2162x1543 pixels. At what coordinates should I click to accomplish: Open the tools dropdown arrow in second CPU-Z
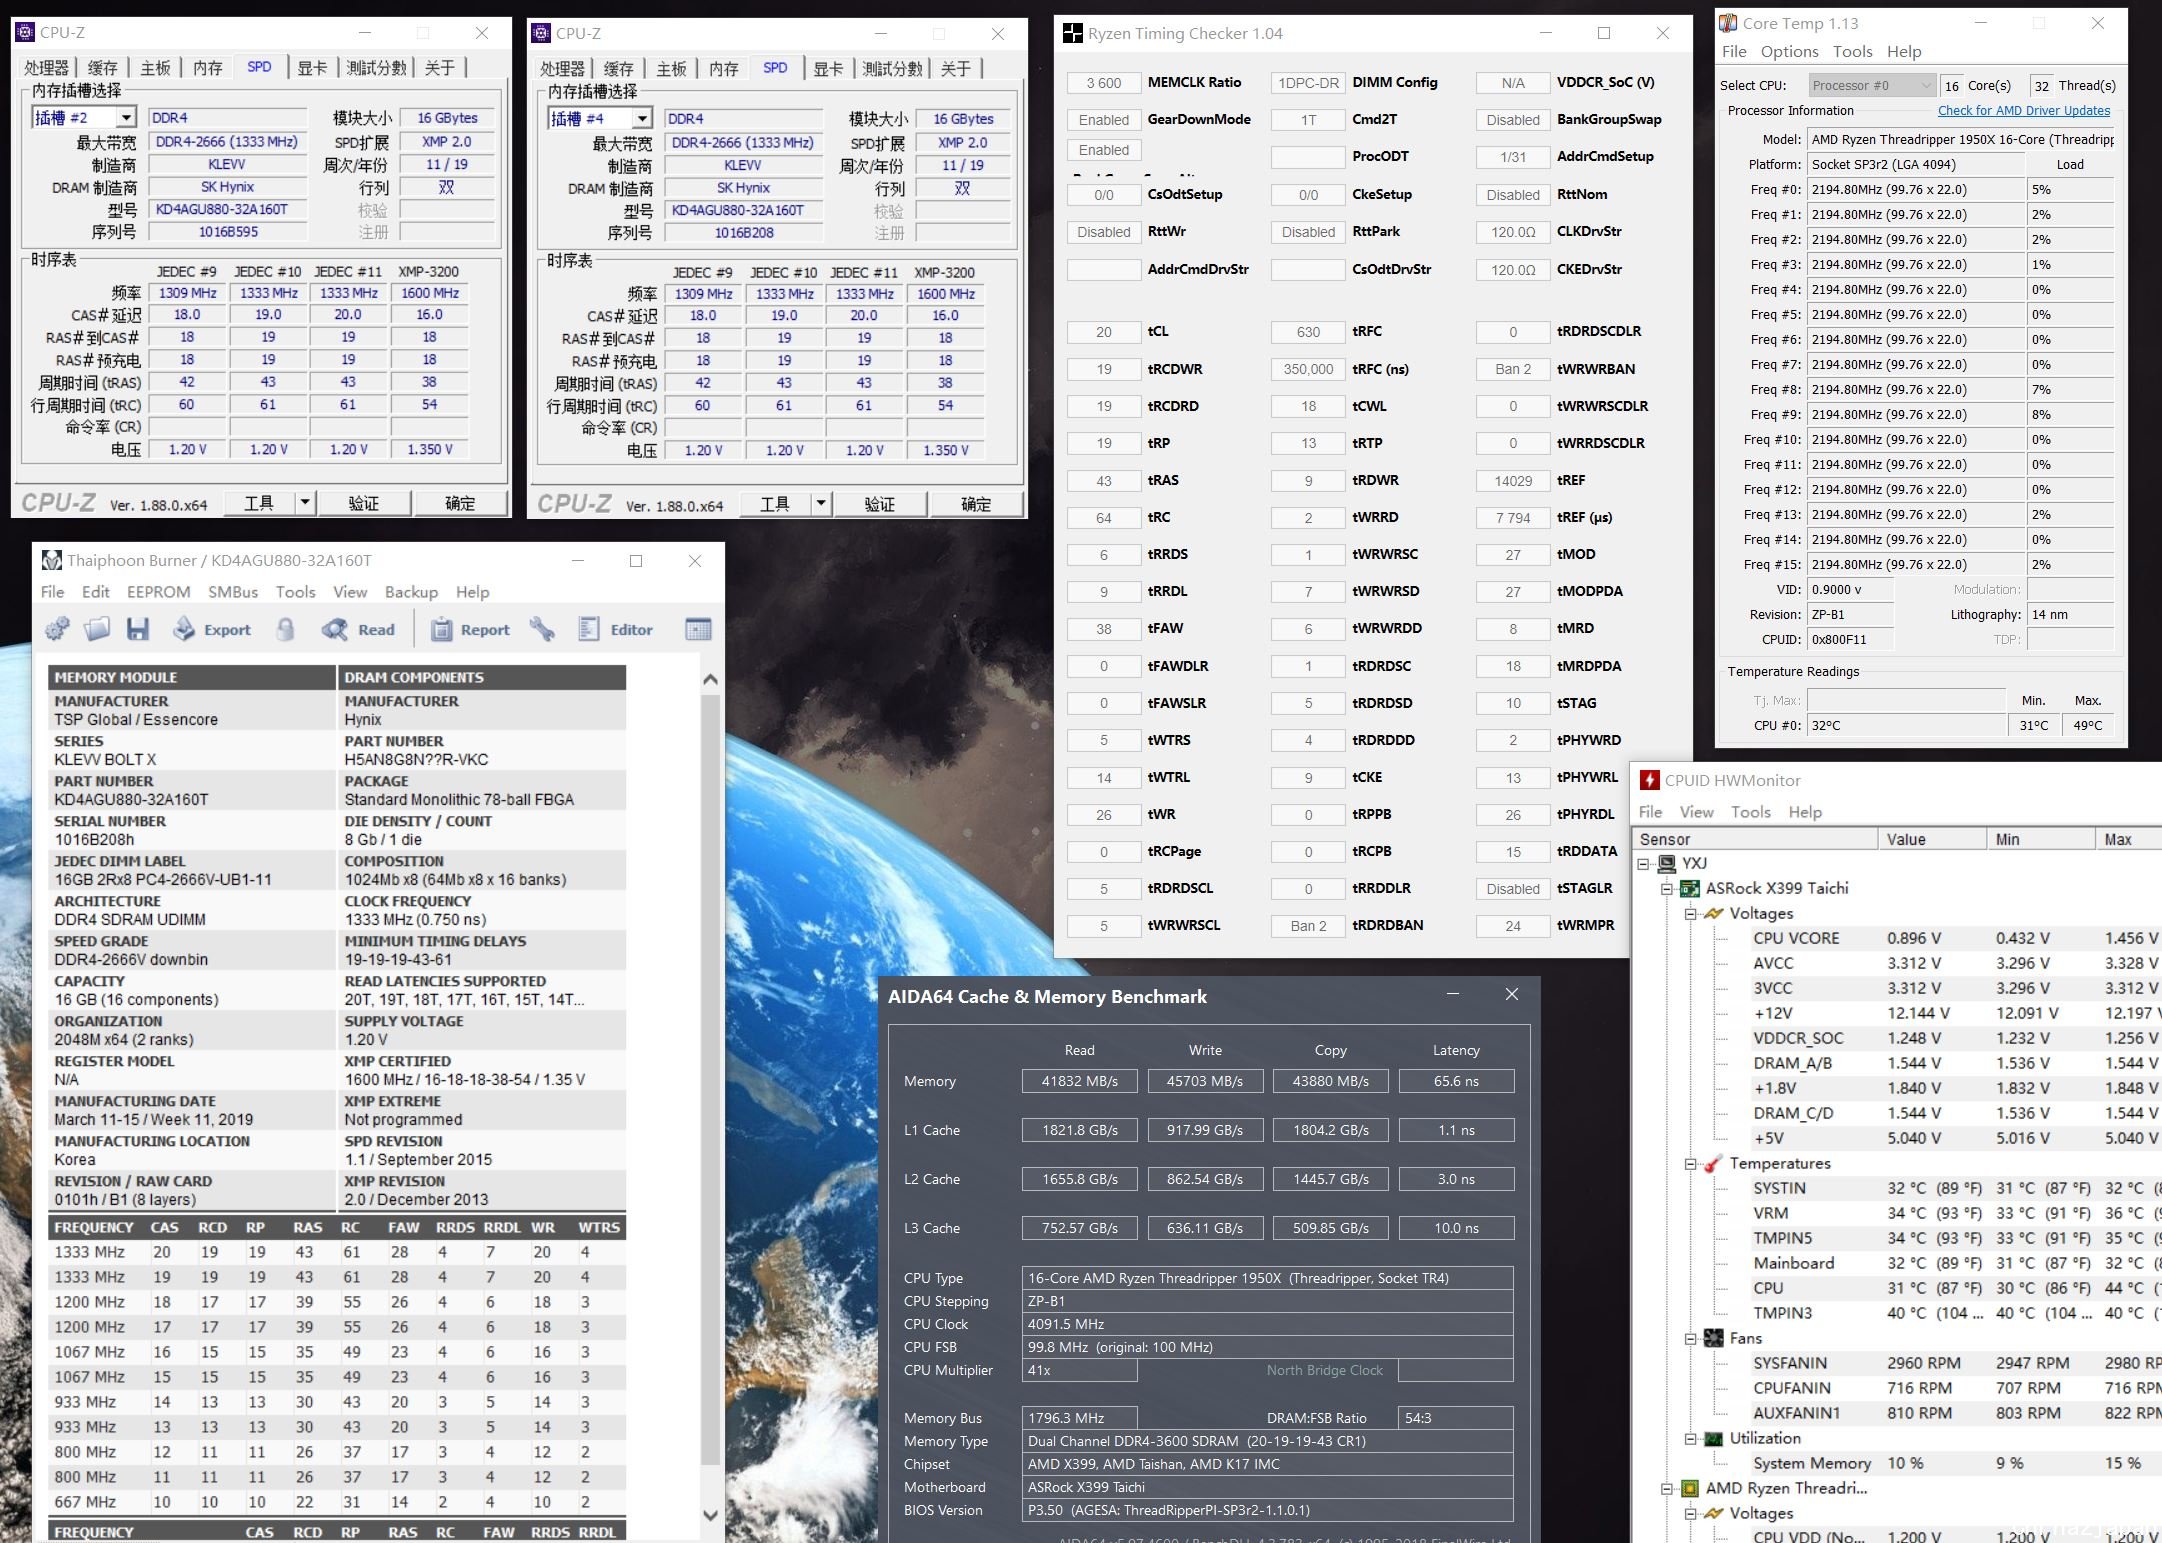point(821,503)
